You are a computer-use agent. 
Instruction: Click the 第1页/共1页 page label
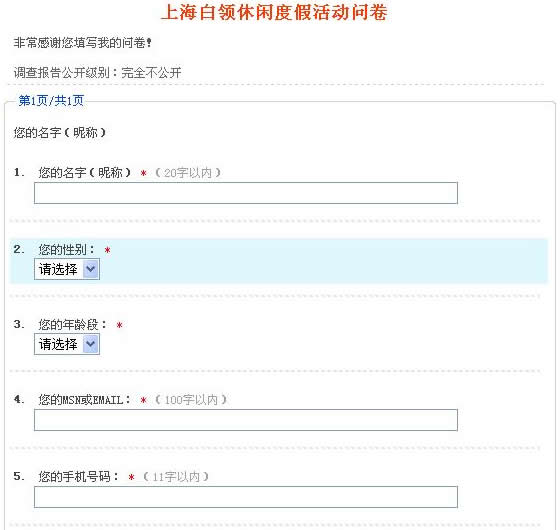click(51, 101)
